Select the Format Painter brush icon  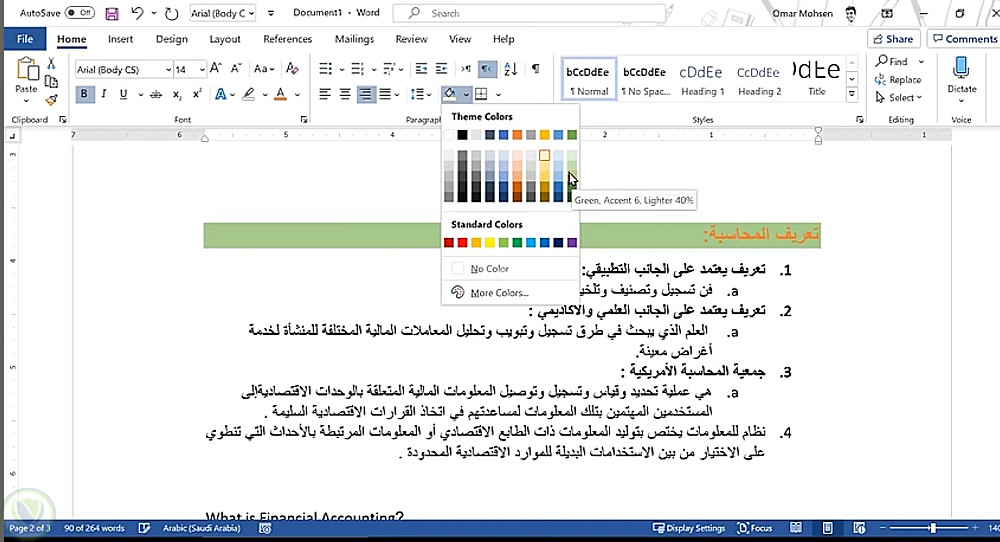51,99
